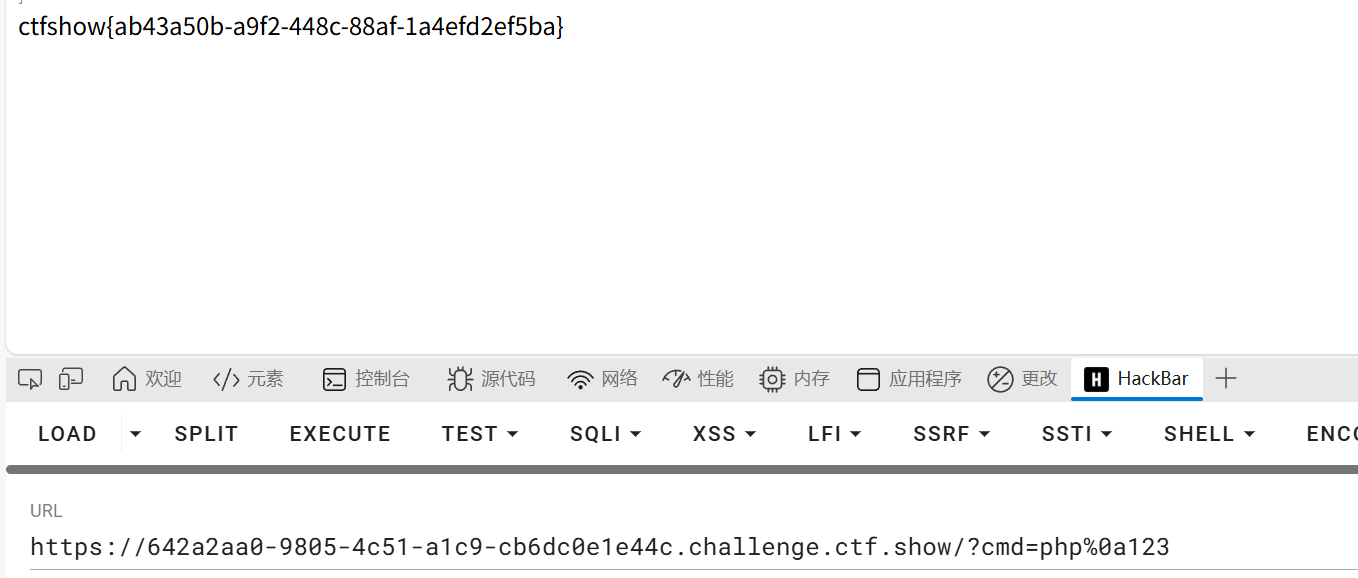Viewport: 1358px width, 578px height.
Task: Click the plus icon to add tools
Action: (1226, 378)
